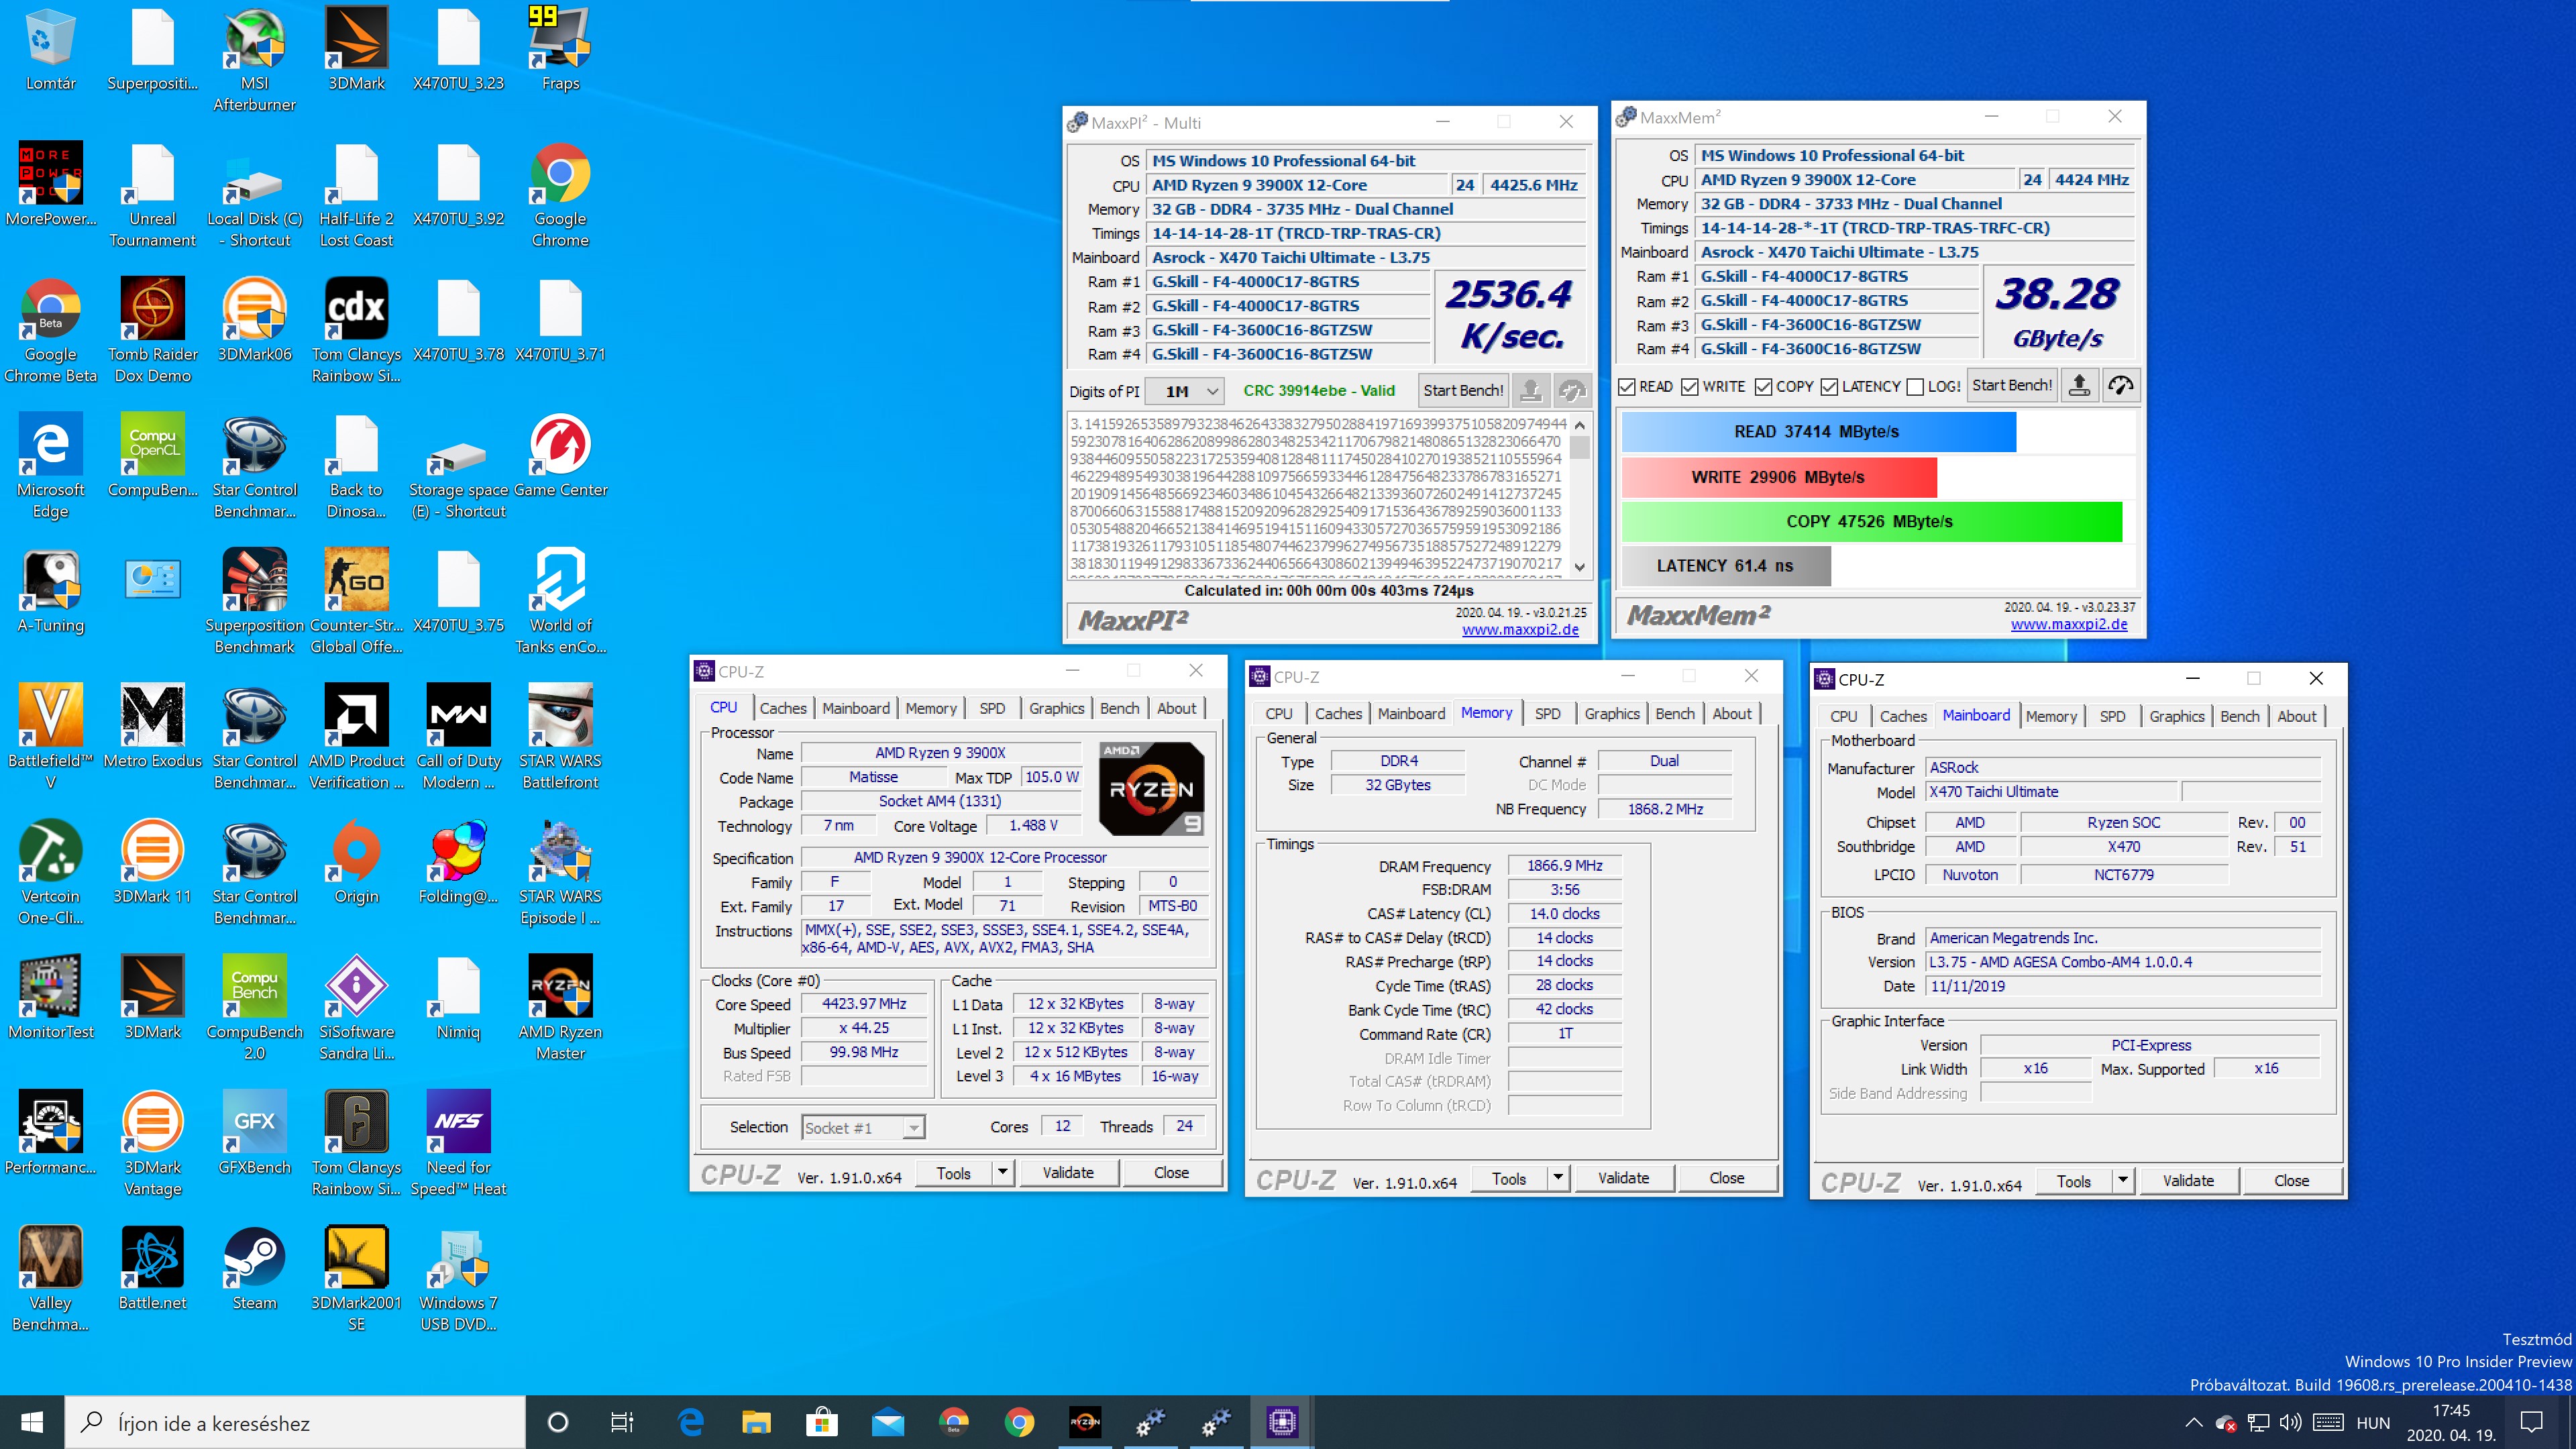
Task: Enable LOG! checkbox in MaxxMem
Action: [x=1916, y=386]
